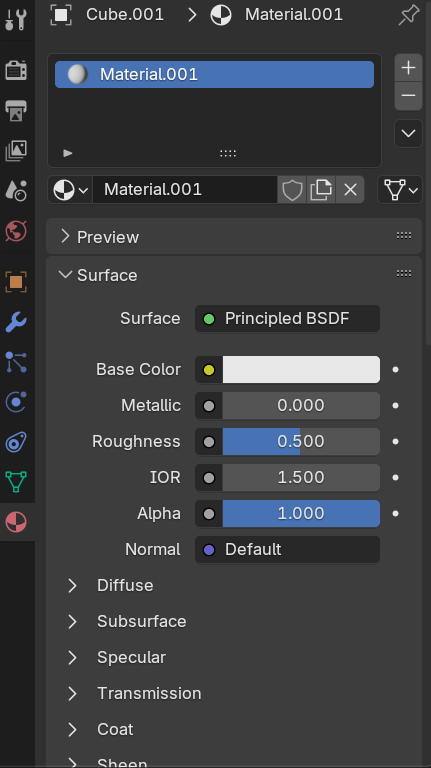431x768 pixels.
Task: Click the Cube.001 object icon in breadcrumb
Action: [x=61, y=15]
